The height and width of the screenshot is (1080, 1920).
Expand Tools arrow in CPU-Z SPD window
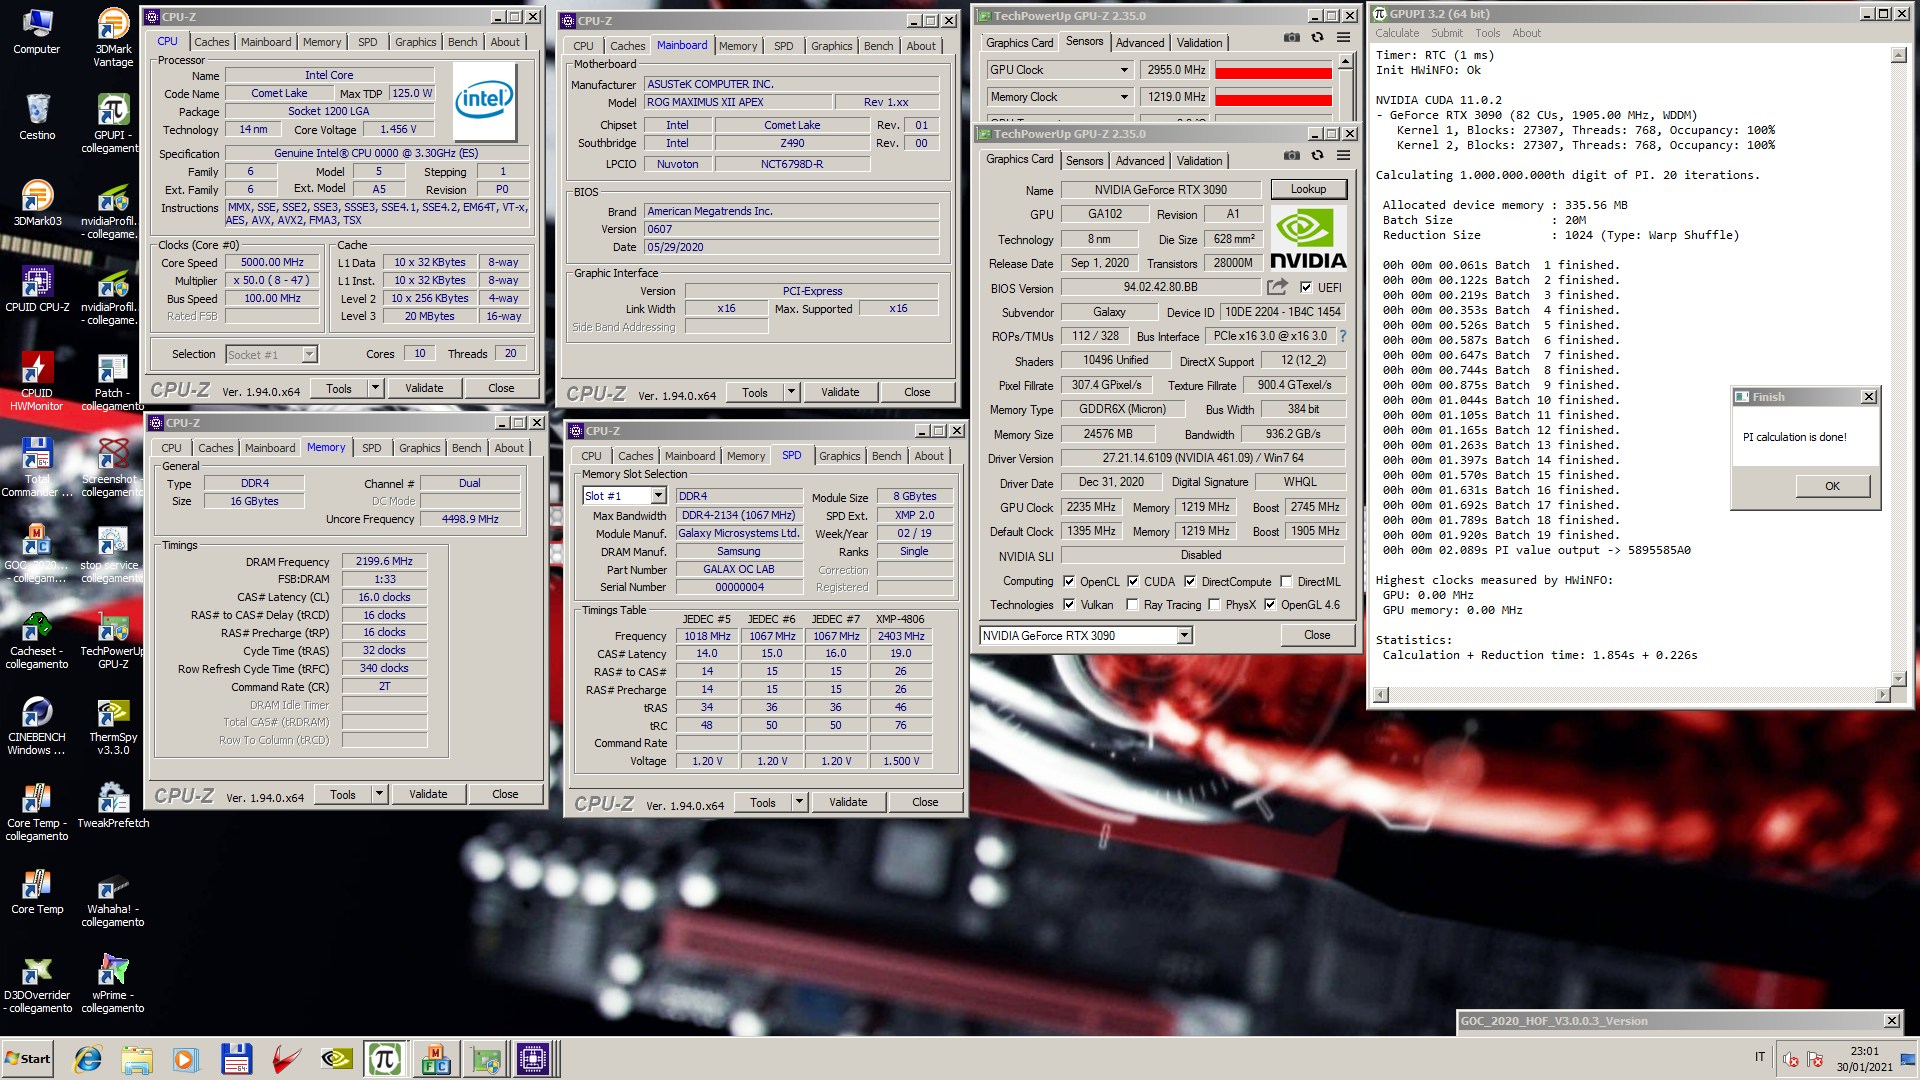click(799, 802)
